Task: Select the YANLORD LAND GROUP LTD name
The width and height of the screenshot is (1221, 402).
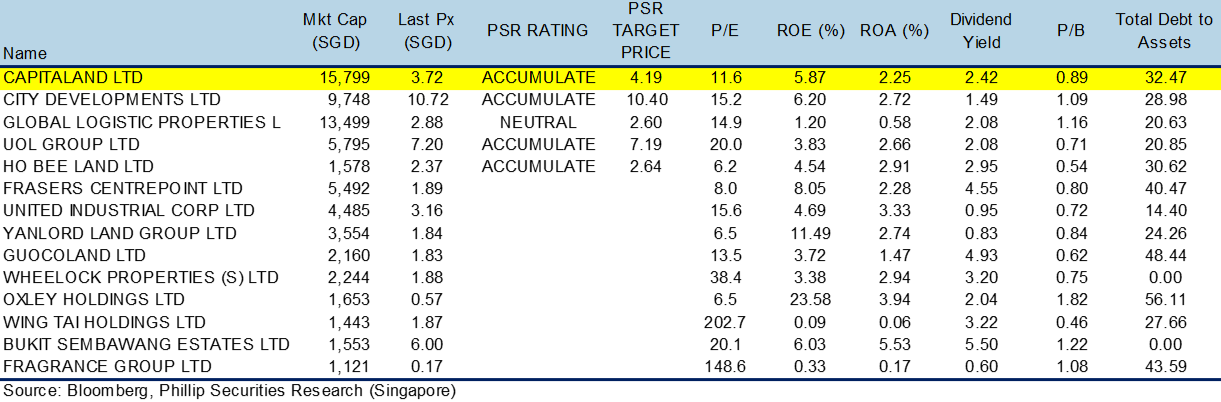Action: coord(120,233)
